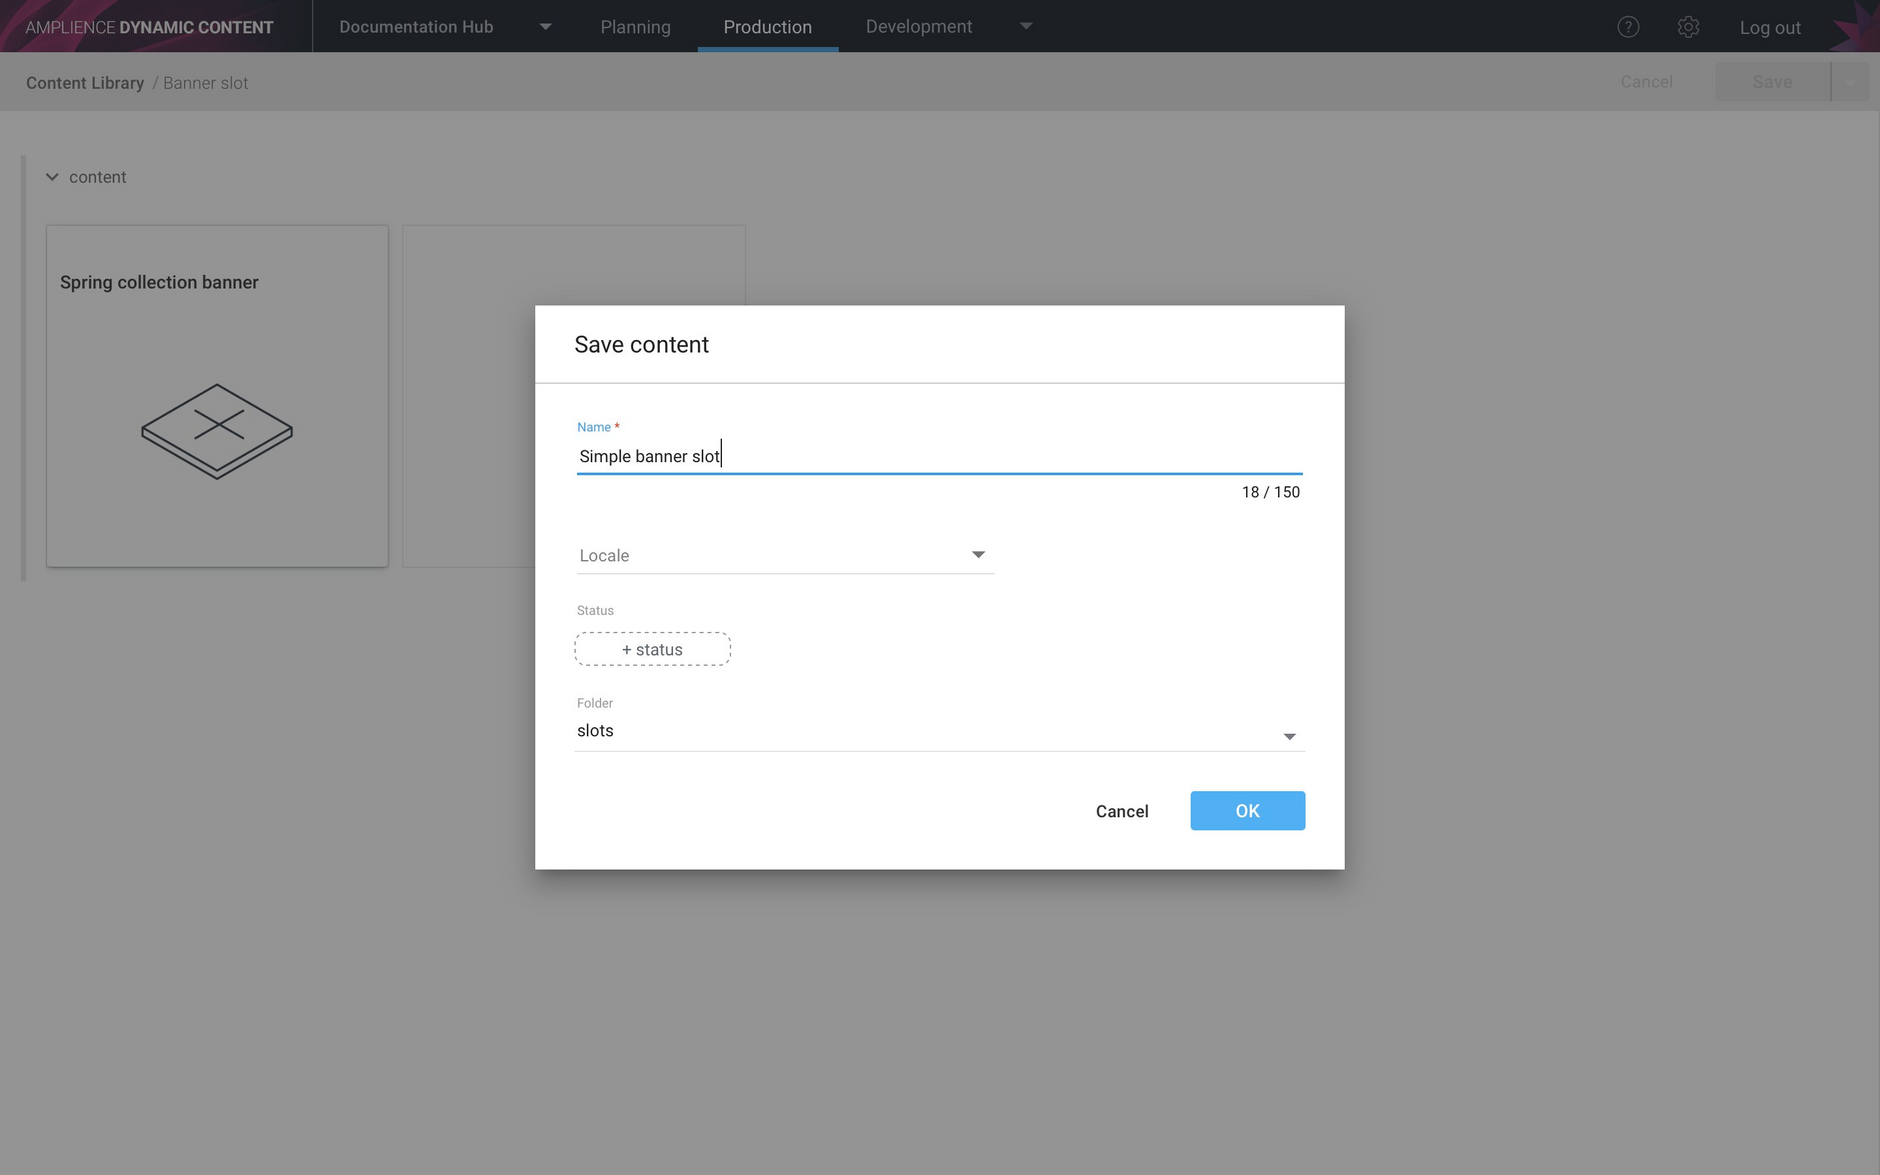Viewport: 1880px width, 1175px height.
Task: Open the settings gear icon
Action: [1689, 26]
